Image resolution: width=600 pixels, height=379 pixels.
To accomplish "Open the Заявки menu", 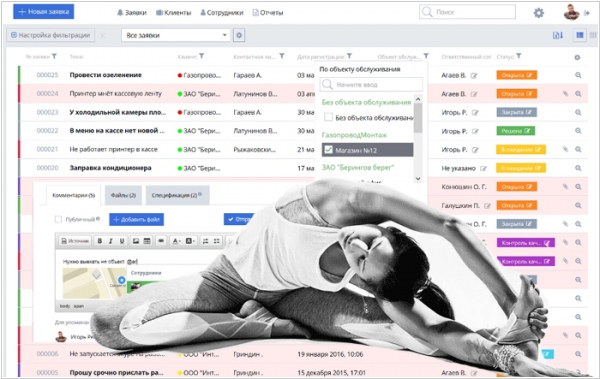I will 132,13.
